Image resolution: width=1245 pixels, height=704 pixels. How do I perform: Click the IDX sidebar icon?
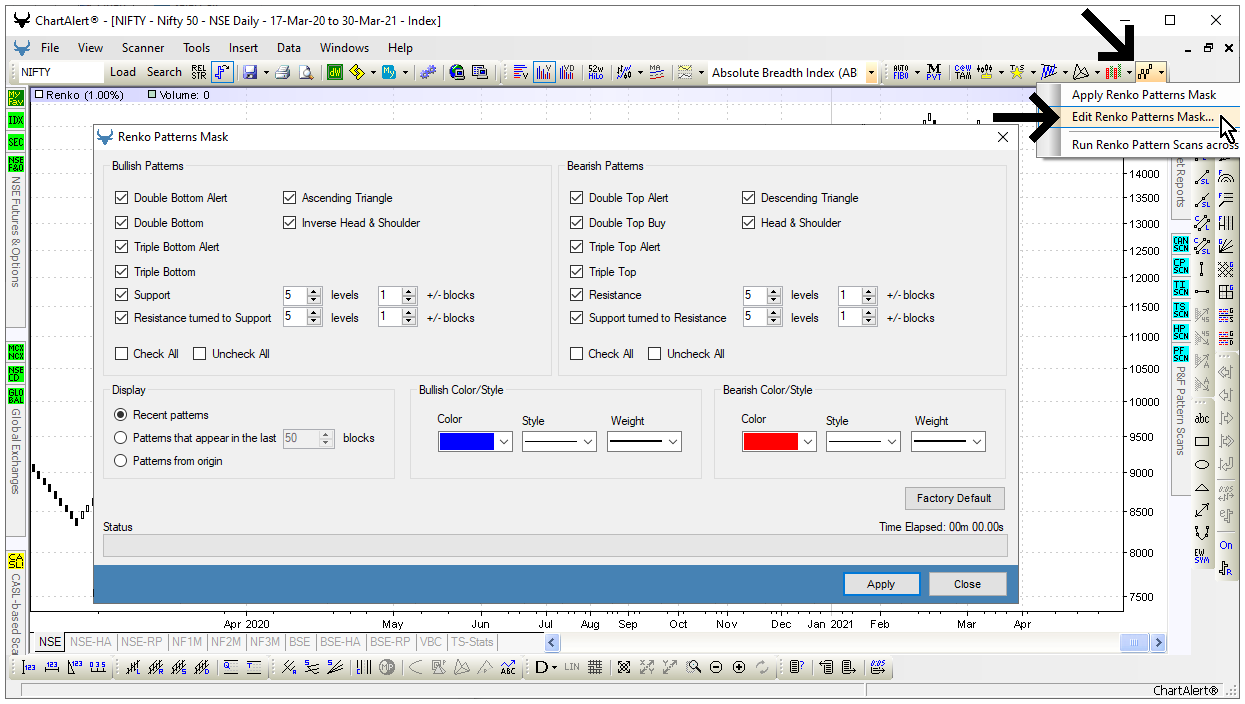point(16,120)
